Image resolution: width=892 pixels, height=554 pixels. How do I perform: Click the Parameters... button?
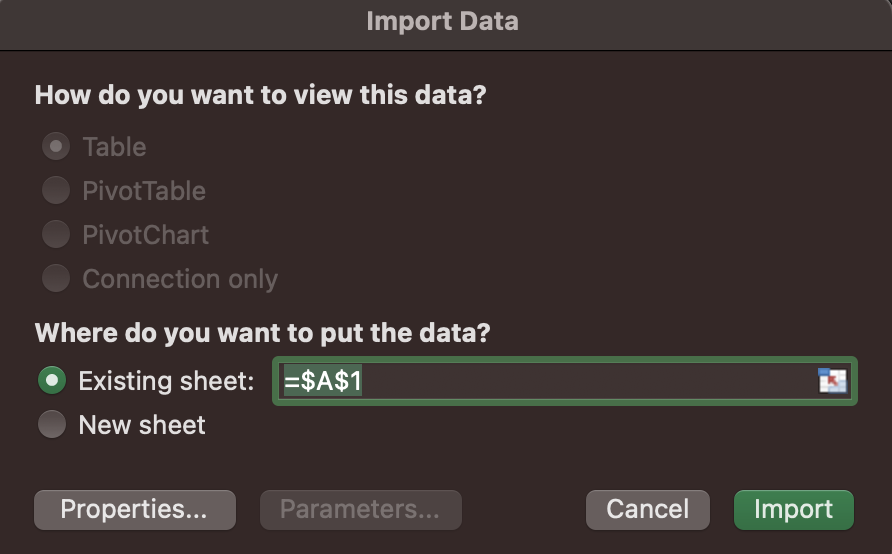(x=360, y=510)
